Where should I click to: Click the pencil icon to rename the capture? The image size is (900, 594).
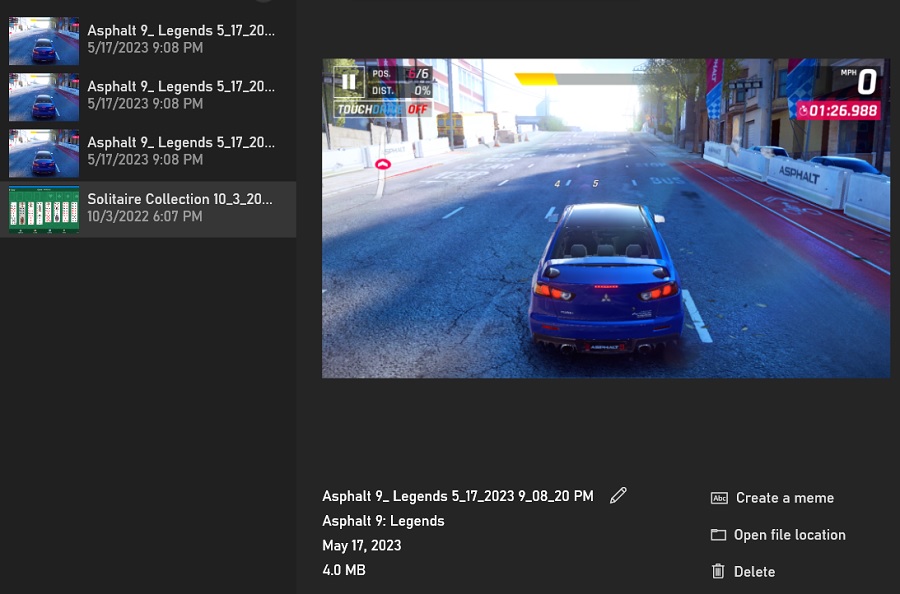coord(618,495)
